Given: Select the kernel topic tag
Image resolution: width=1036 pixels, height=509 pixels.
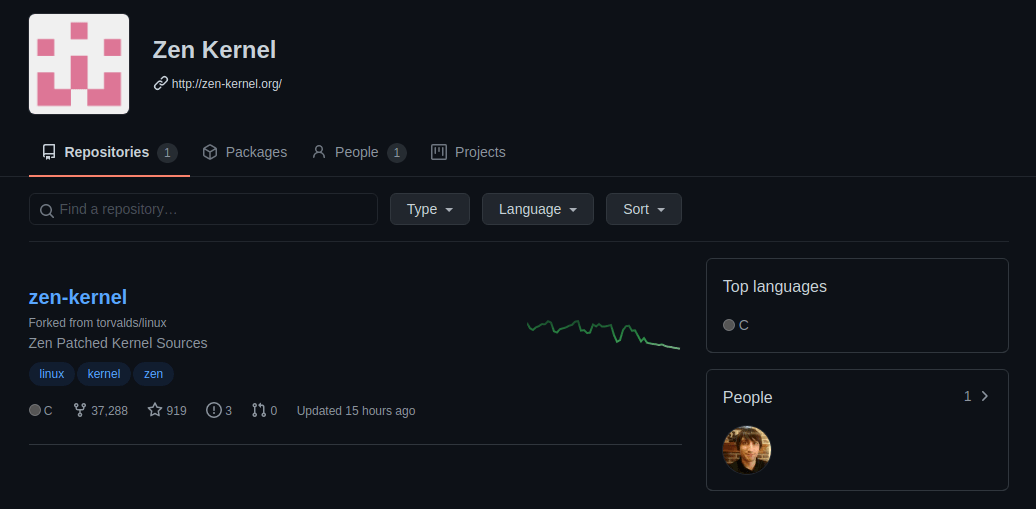Looking at the screenshot, I should tap(104, 373).
